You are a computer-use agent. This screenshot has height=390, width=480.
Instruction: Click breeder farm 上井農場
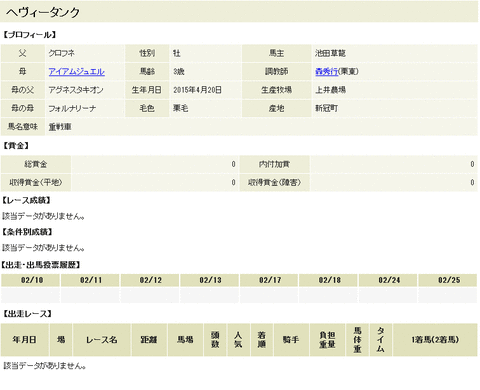click(x=330, y=90)
